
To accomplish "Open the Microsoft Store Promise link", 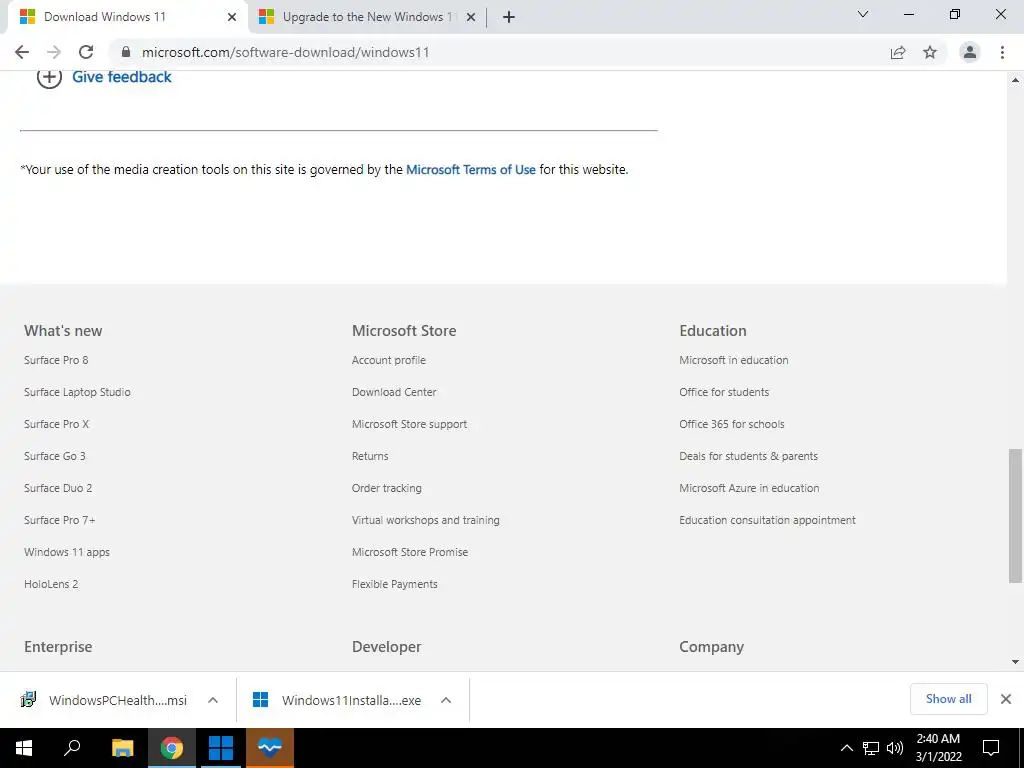I will click(410, 552).
